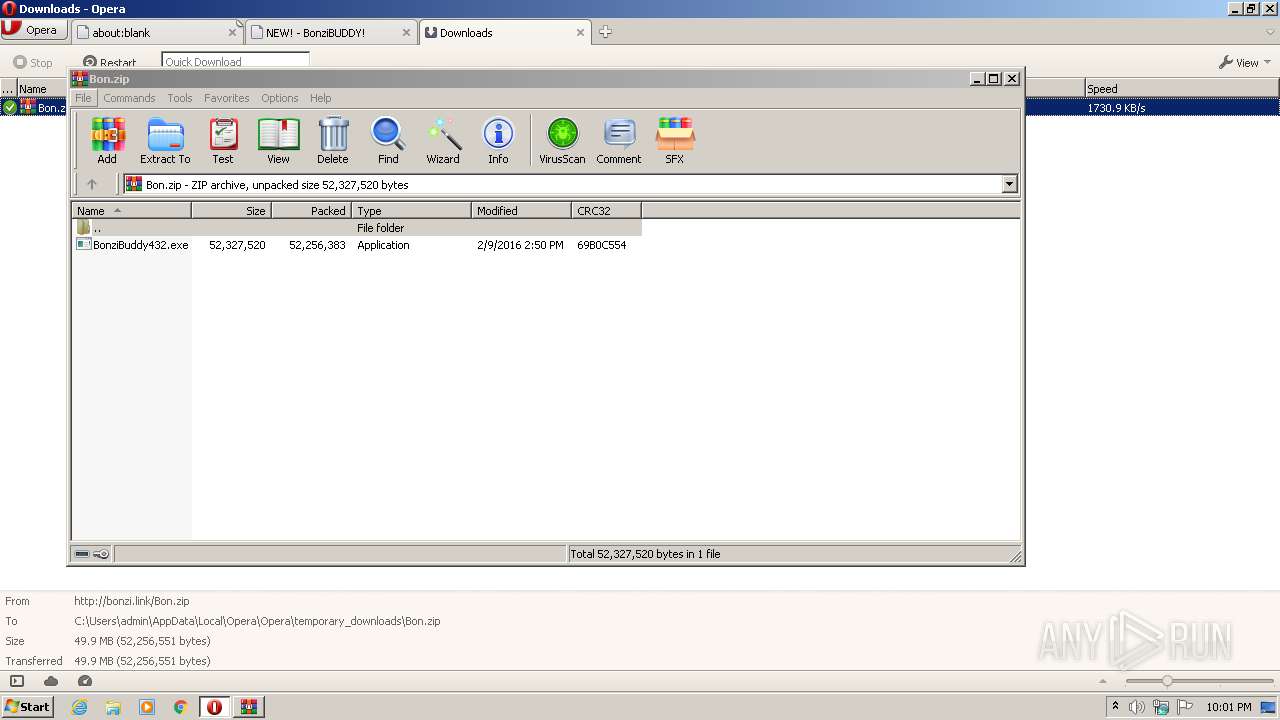
Task: Start a VirusScan on the archive
Action: [562, 140]
